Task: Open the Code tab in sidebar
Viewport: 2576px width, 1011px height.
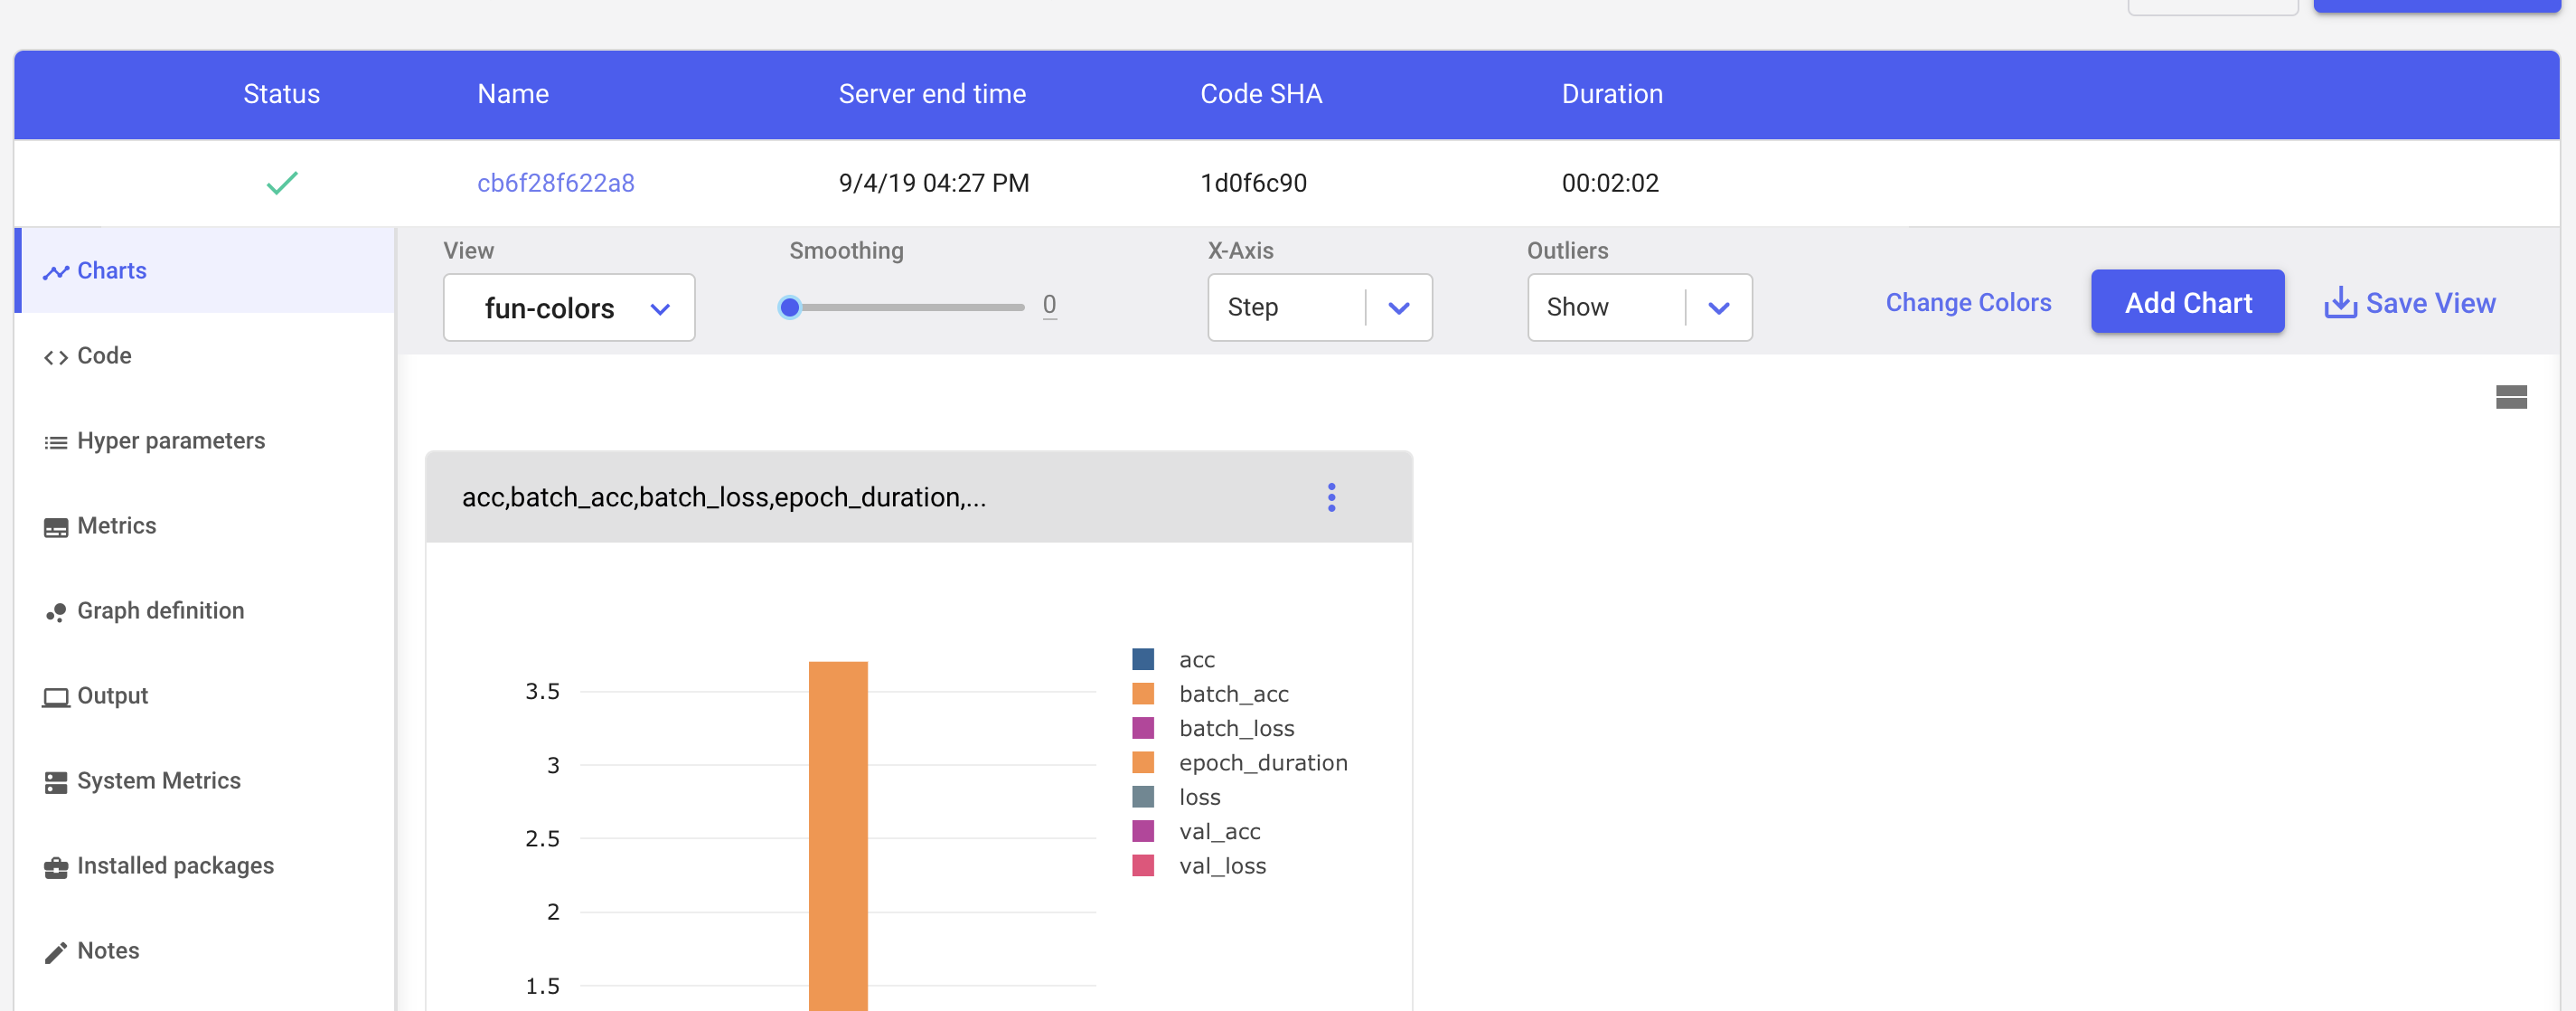Action: tap(205, 356)
